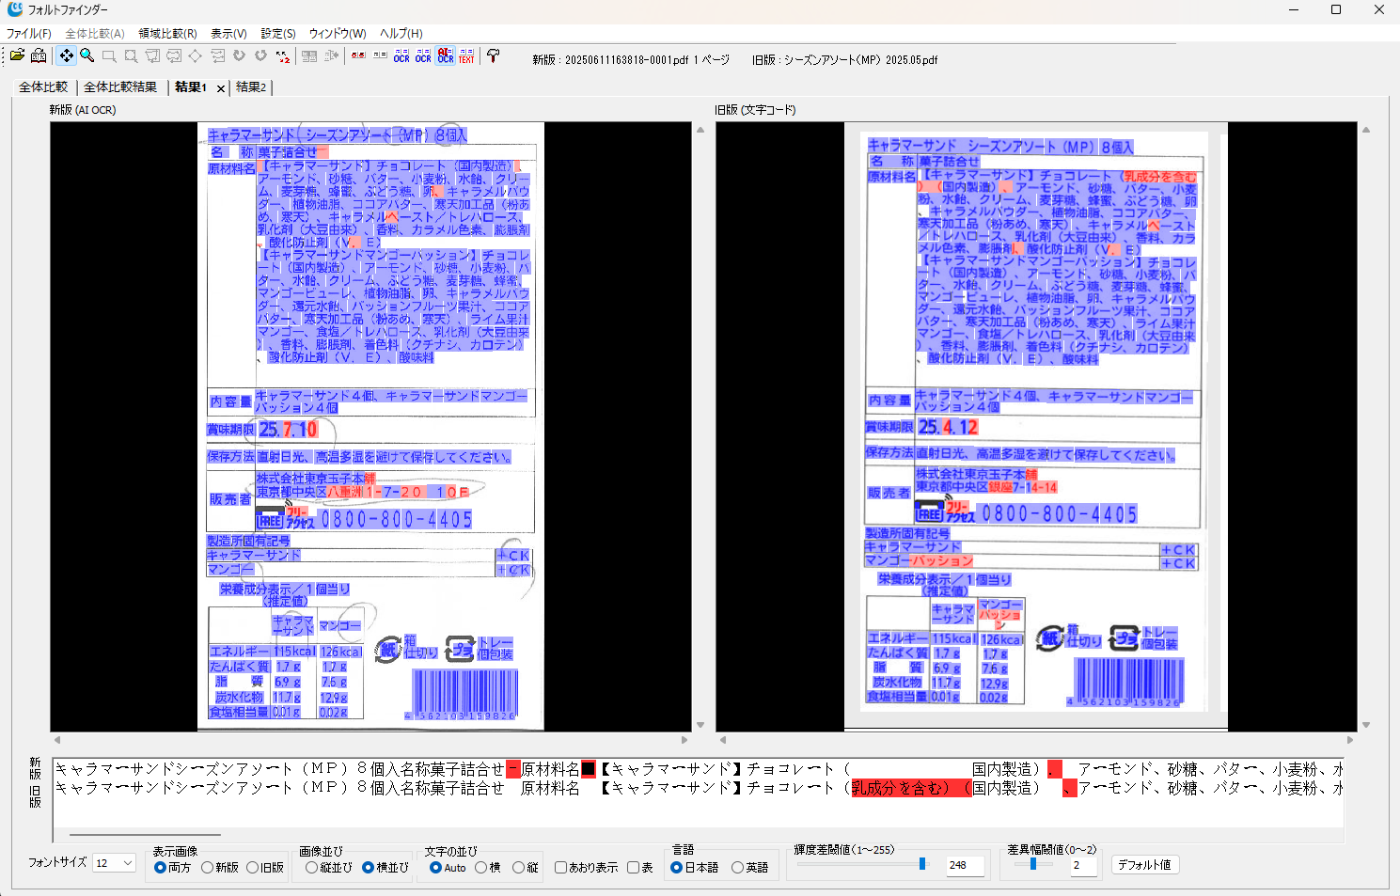Select the magnifying glass zoom tool
Image resolution: width=1400 pixels, height=896 pixels.
87,56
